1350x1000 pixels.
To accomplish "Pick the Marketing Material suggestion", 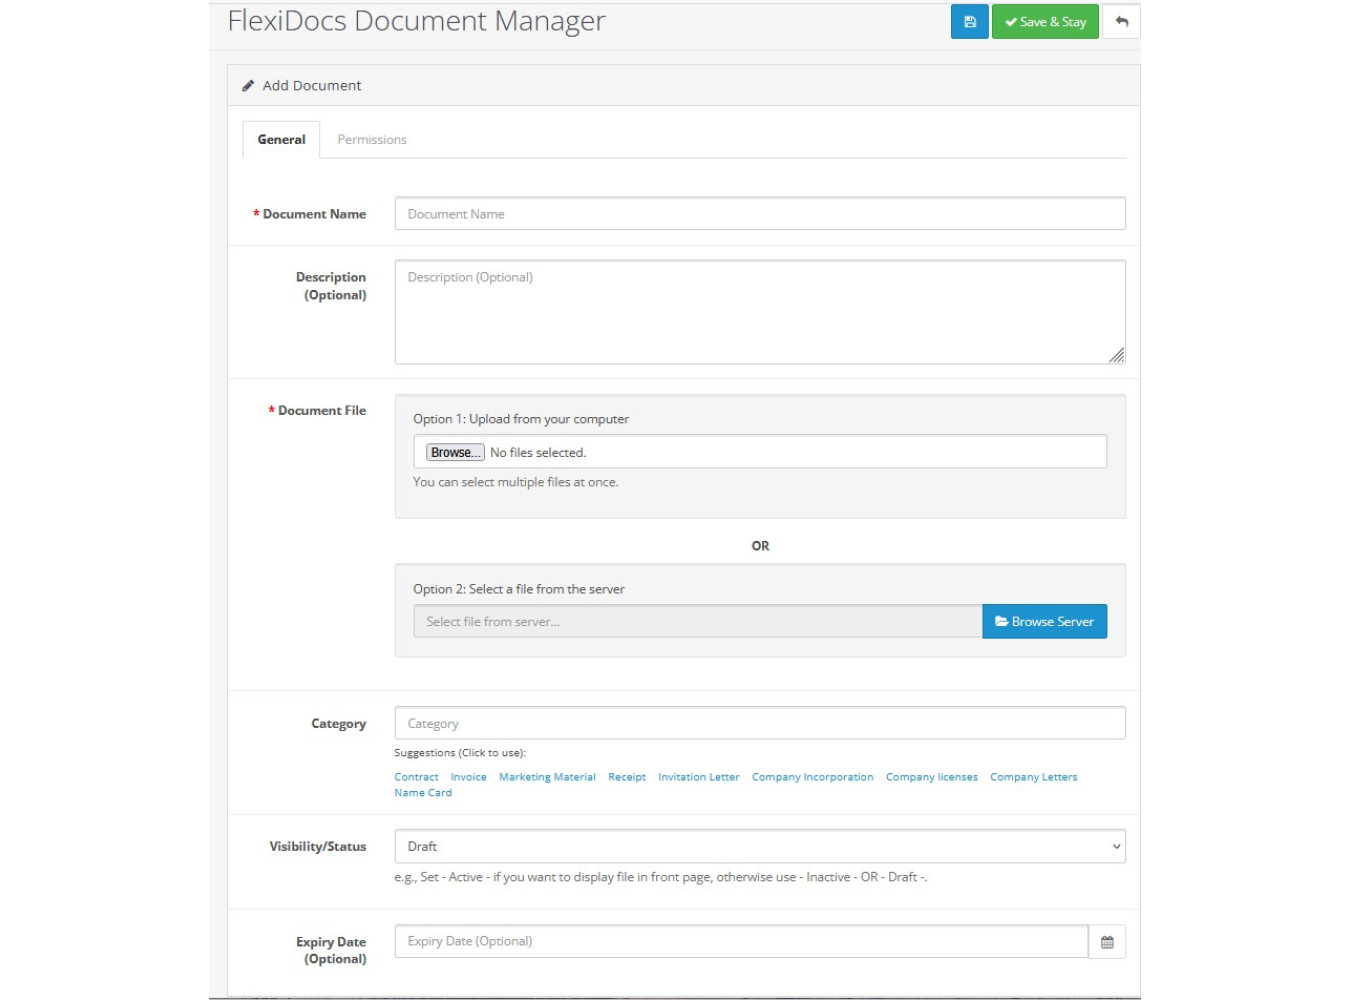I will click(x=547, y=777).
